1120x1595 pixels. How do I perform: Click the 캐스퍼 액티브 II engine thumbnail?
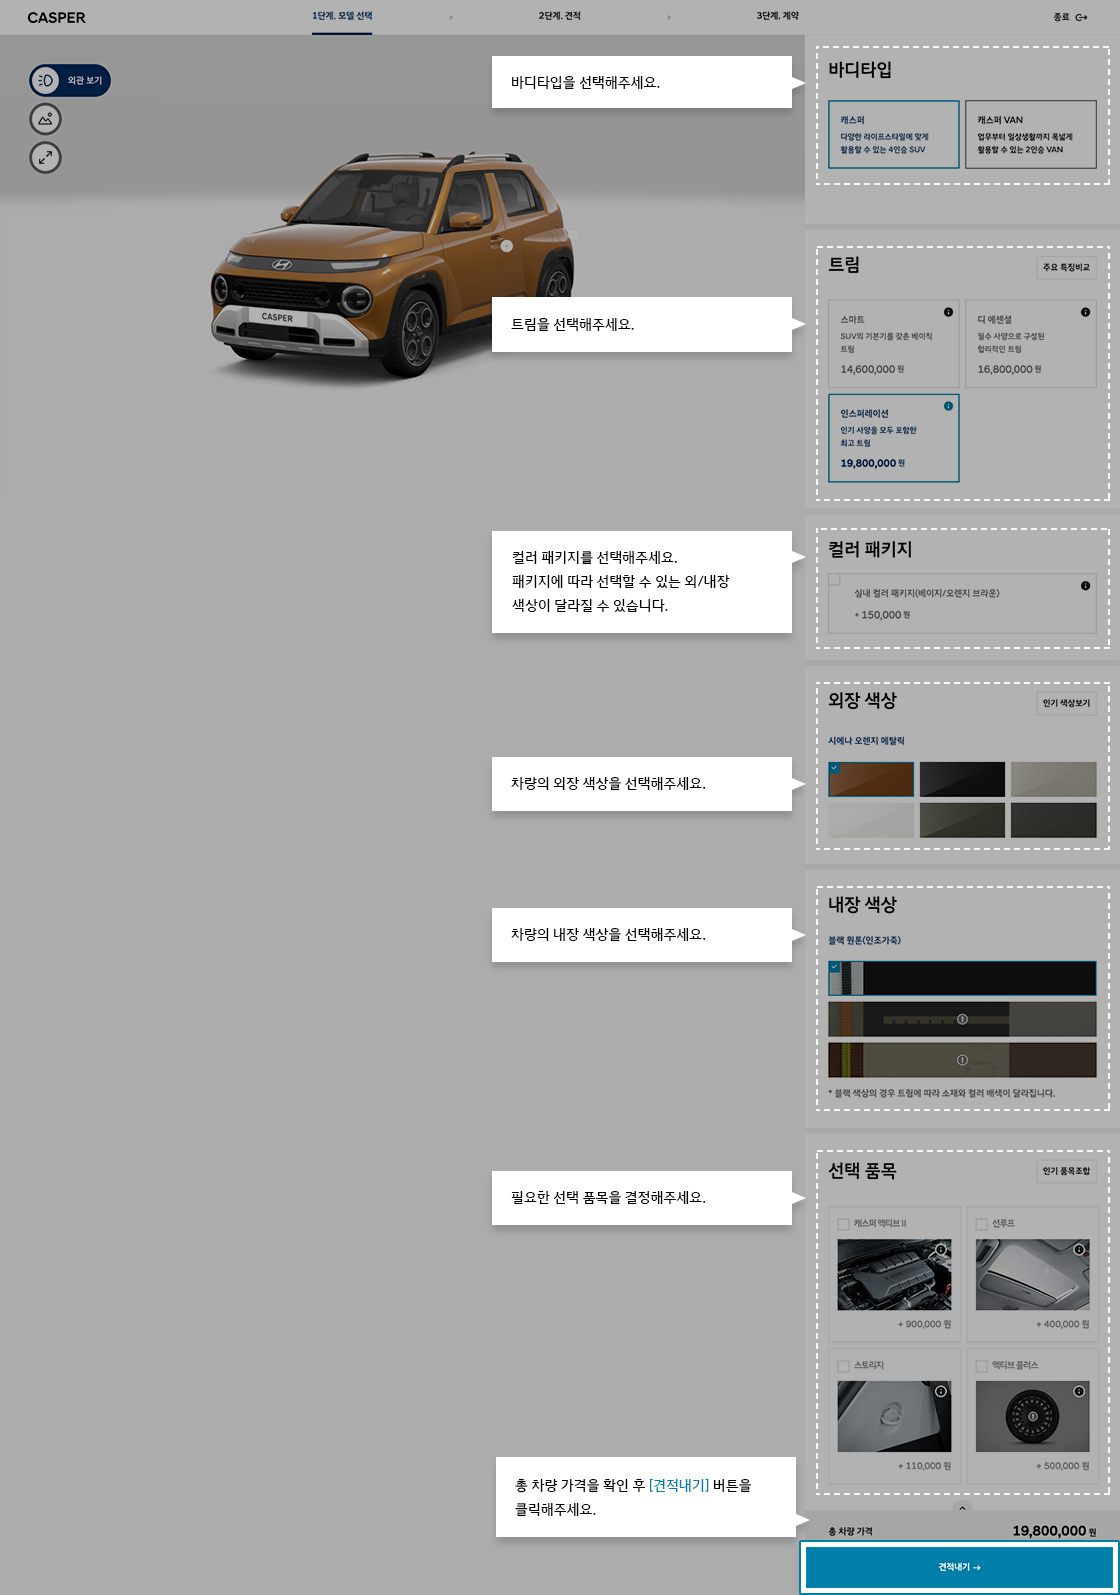[x=894, y=1275]
